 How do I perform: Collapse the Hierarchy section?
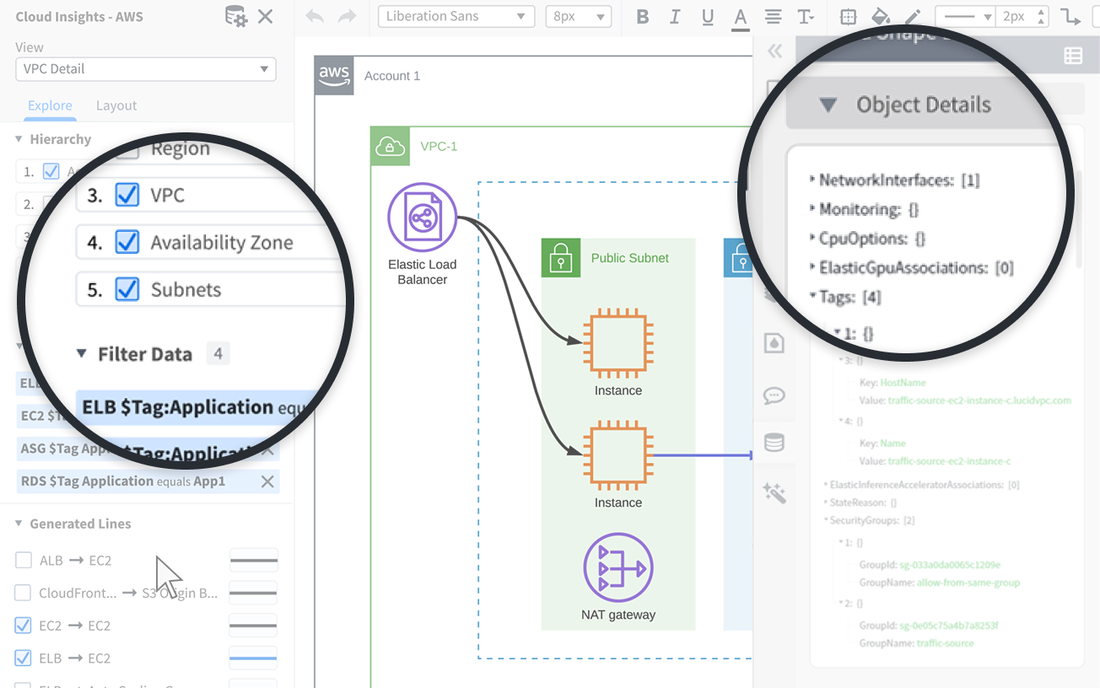click(19, 139)
